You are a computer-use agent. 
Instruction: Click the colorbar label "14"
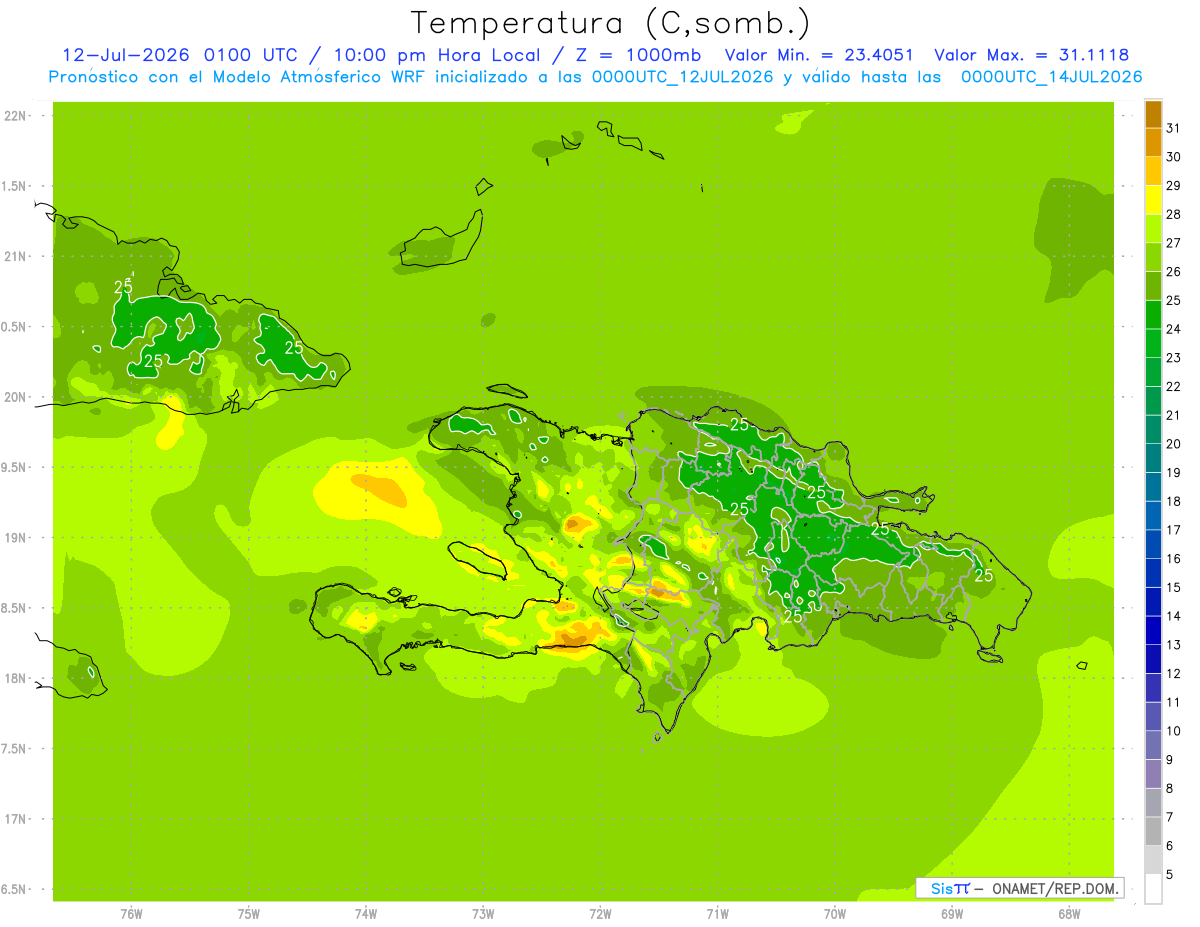1173,616
